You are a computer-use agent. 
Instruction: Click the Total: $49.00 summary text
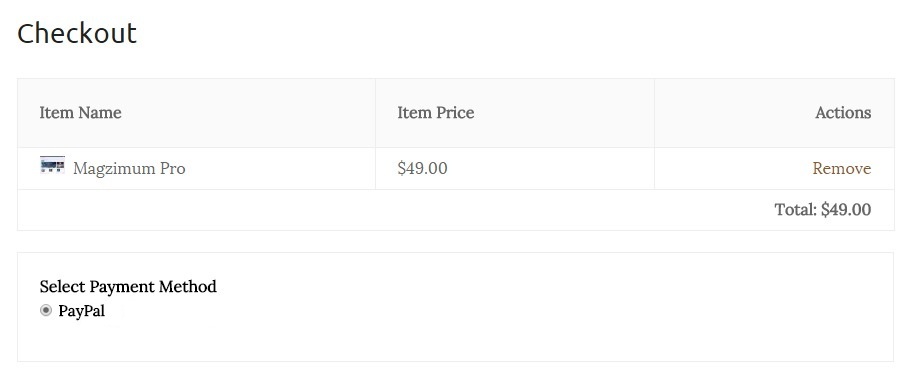(823, 209)
